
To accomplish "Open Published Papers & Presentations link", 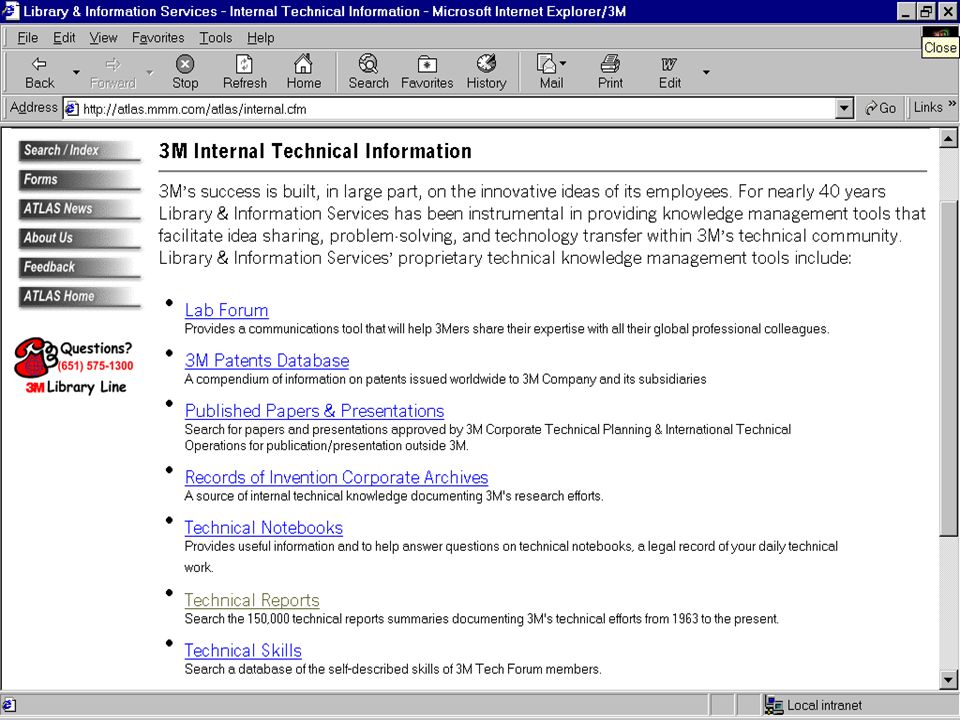I will click(314, 411).
